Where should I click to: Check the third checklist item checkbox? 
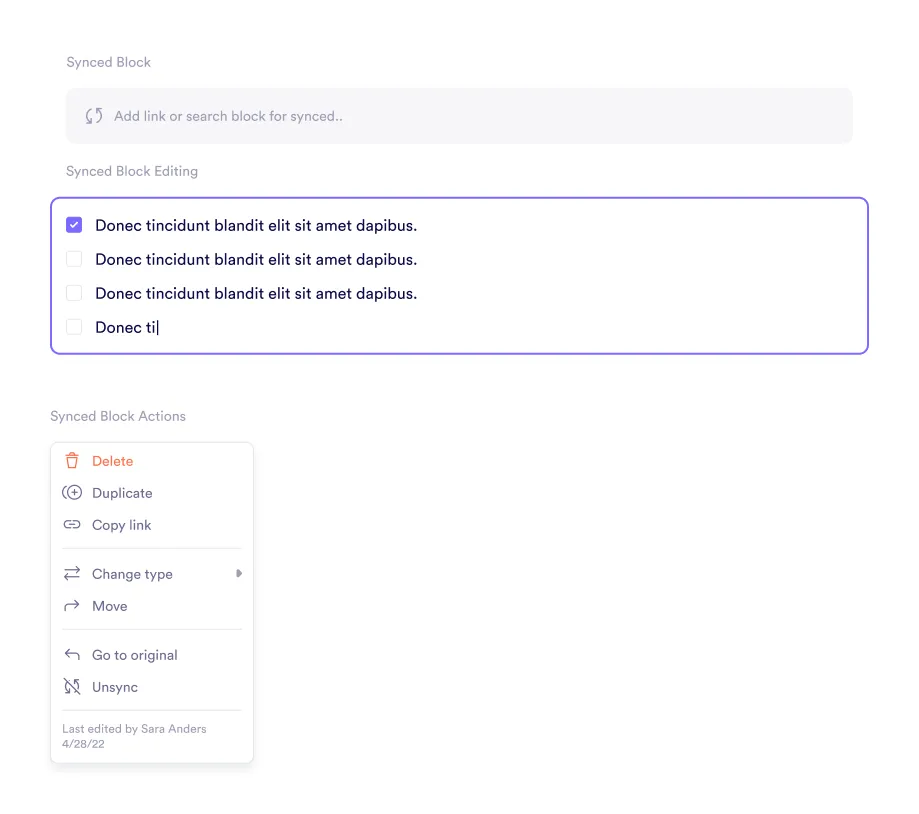(74, 293)
